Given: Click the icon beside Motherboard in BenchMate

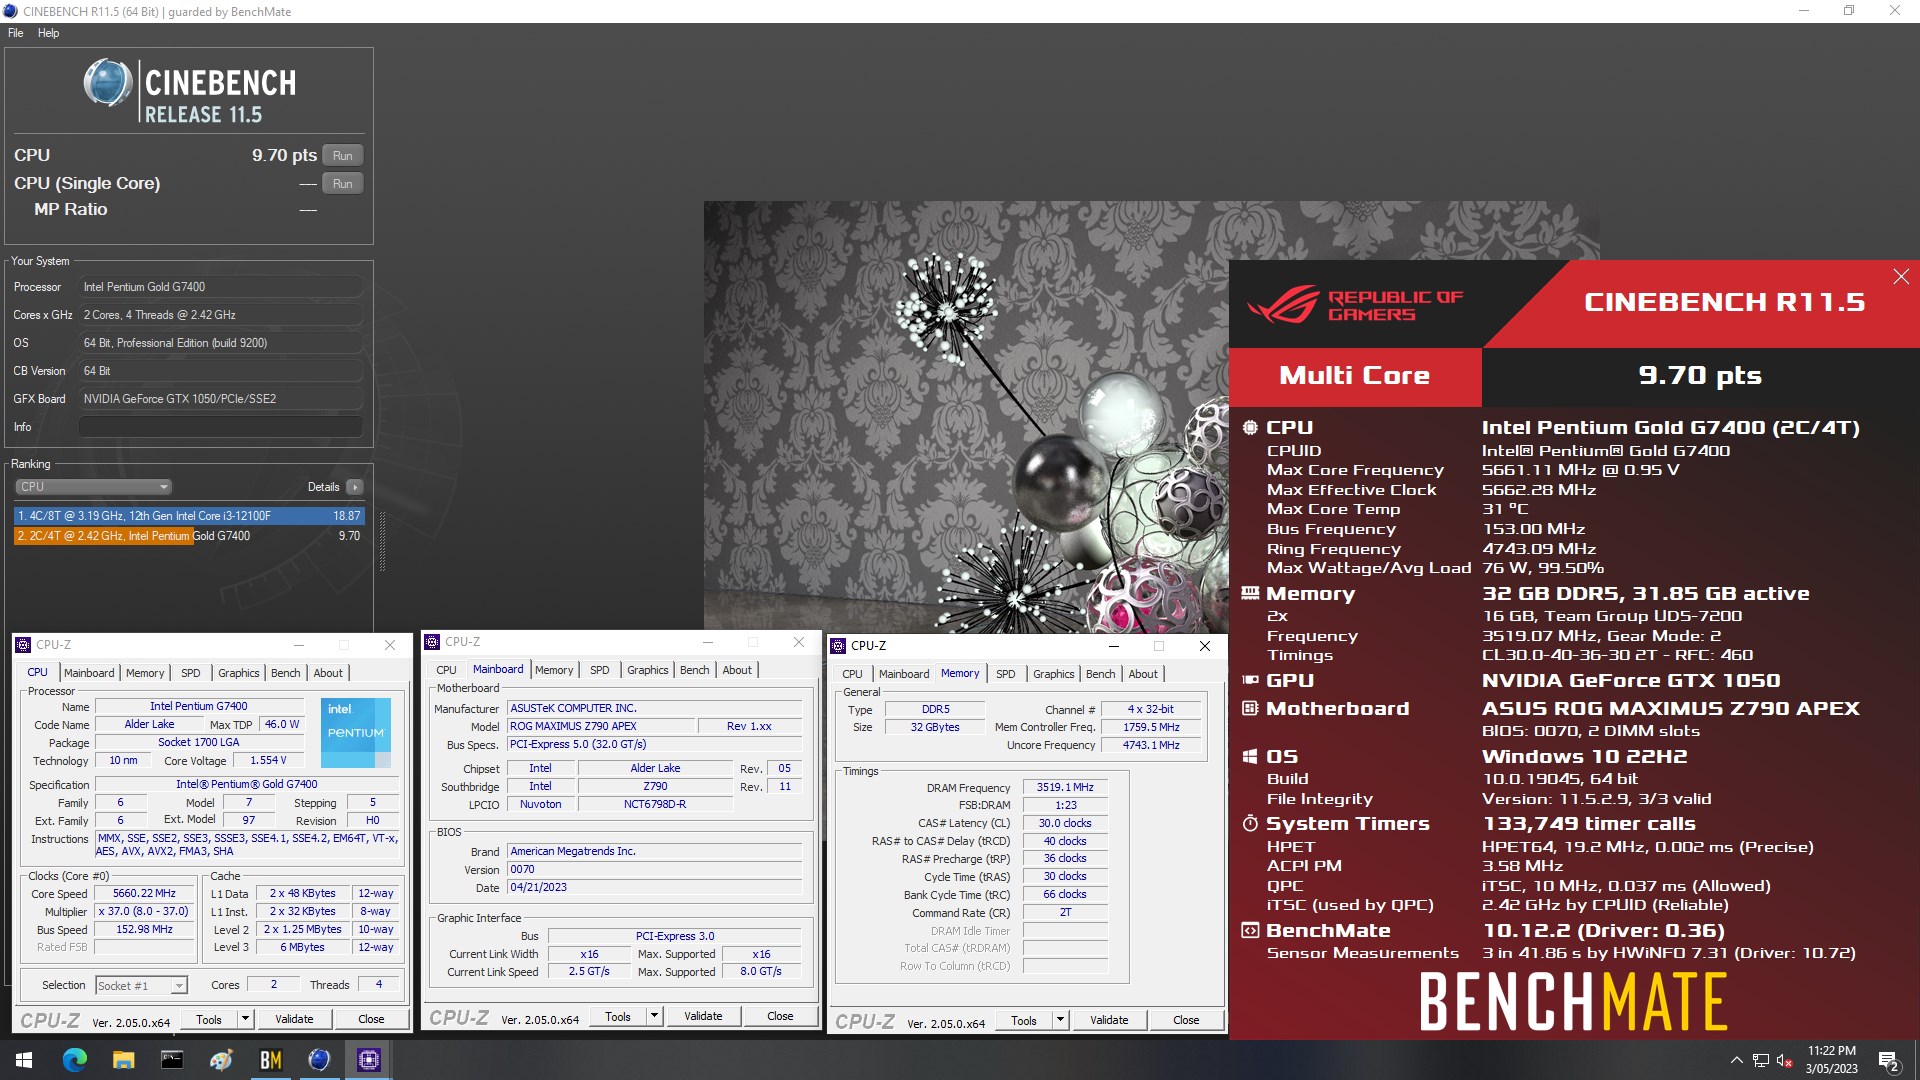Looking at the screenshot, I should point(1250,709).
